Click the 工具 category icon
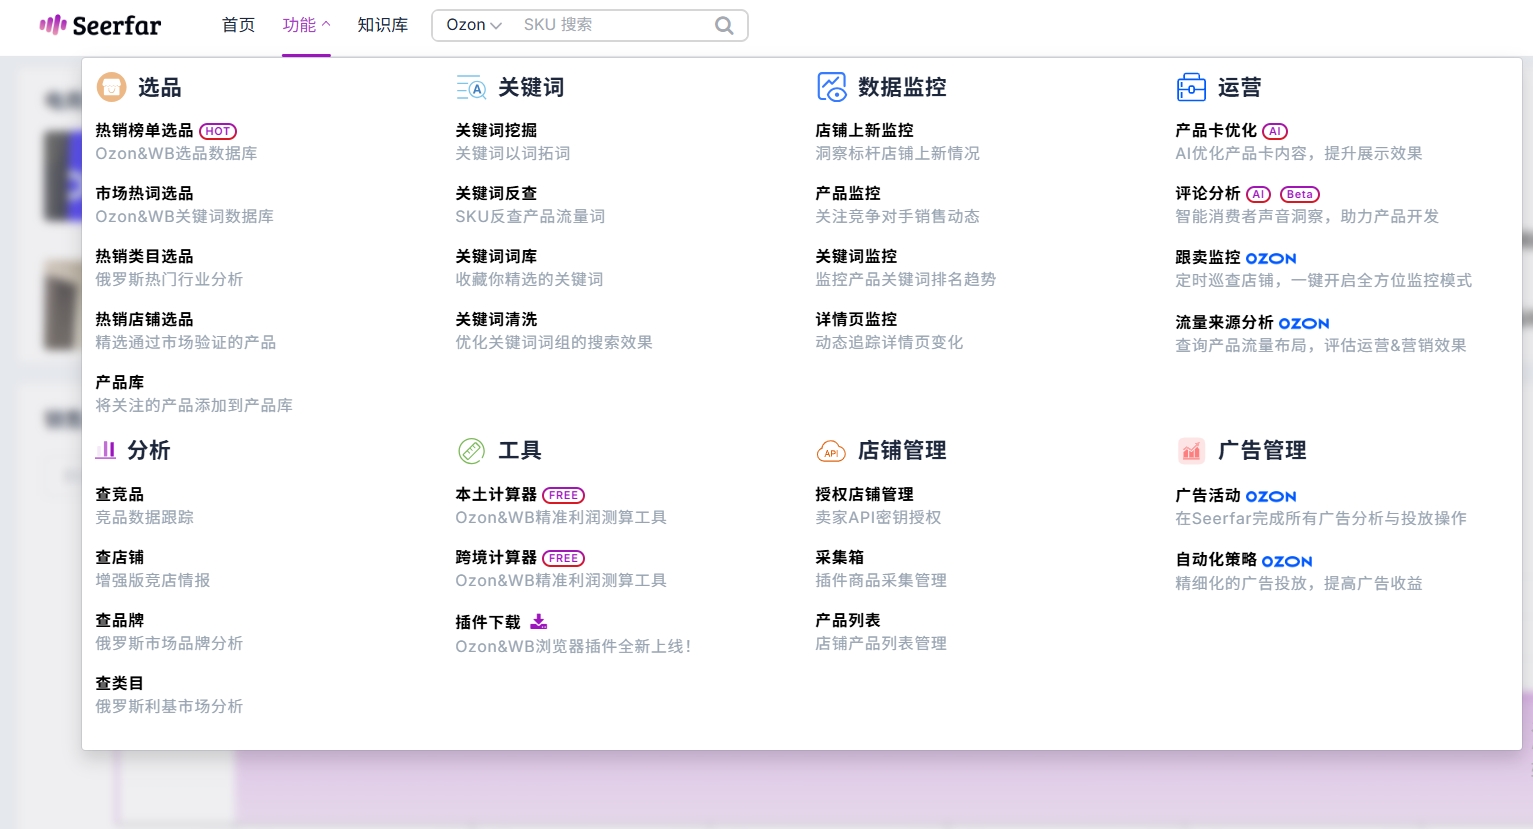Image resolution: width=1533 pixels, height=829 pixels. coord(471,451)
